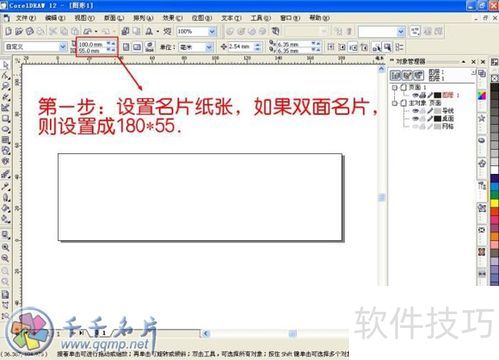Click the application launcher icon
This screenshot has height=360, width=499.
pyautogui.click(x=149, y=31)
